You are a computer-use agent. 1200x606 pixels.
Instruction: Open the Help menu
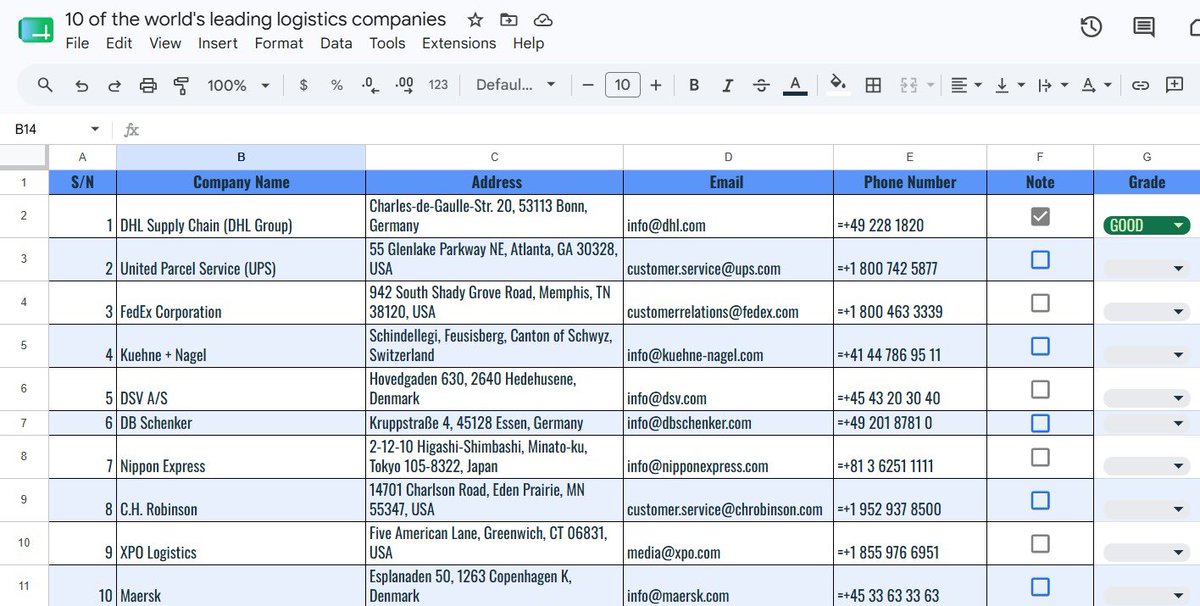529,43
